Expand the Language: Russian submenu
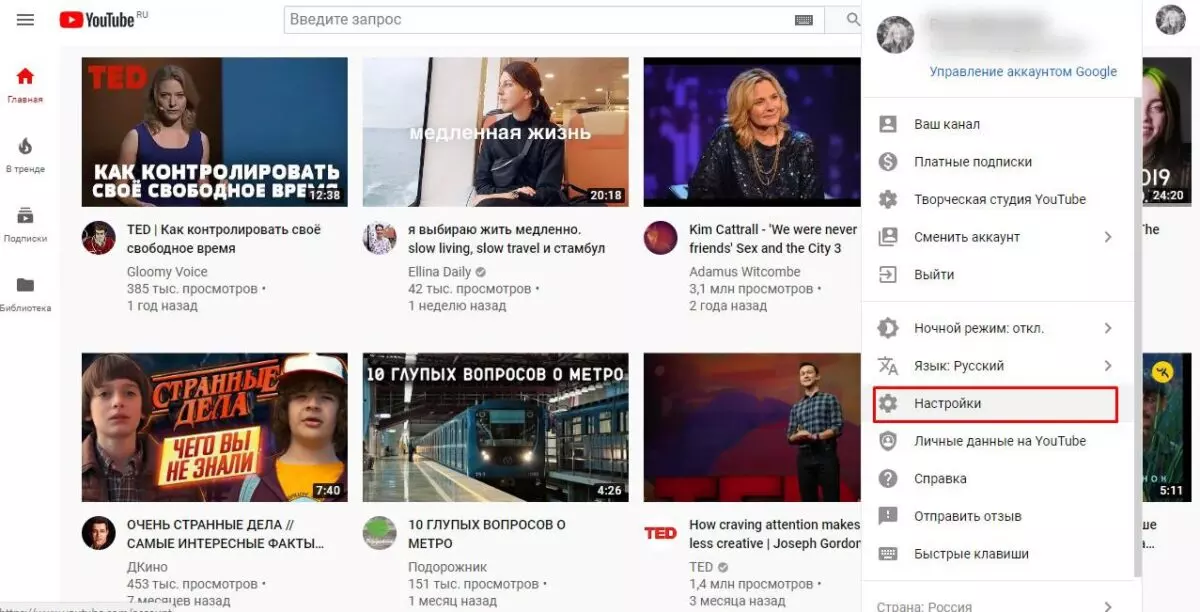This screenshot has height=612, width=1200. [997, 366]
